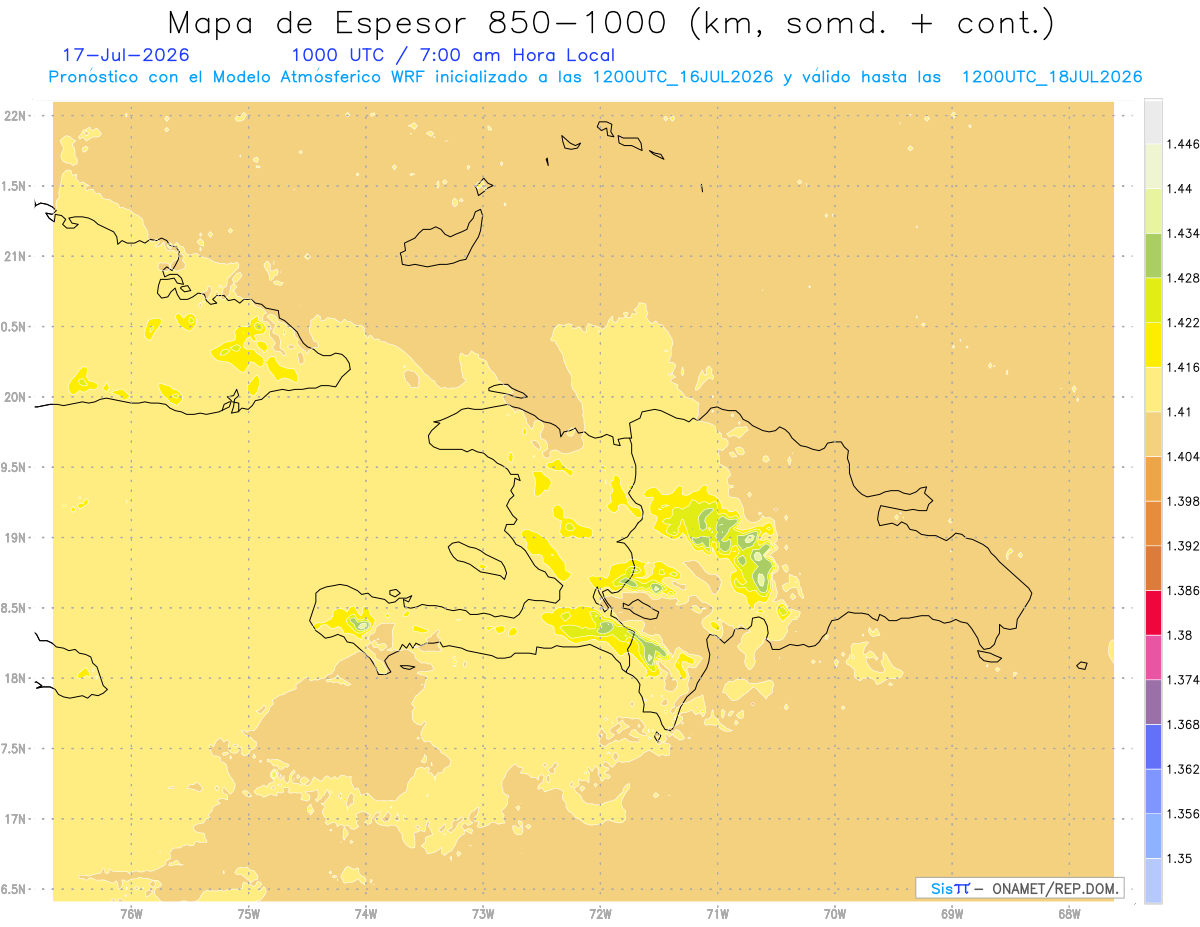Click the '1.356' legend value label
The height and width of the screenshot is (927, 1200).
(1183, 814)
